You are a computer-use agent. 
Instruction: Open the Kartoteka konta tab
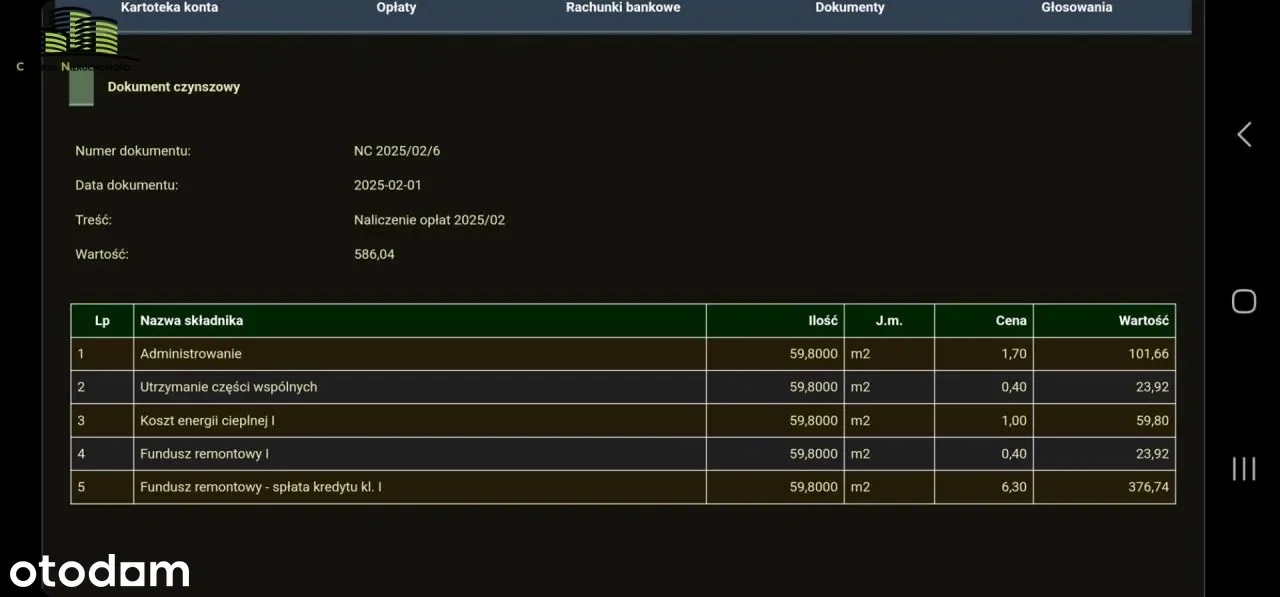pos(169,8)
